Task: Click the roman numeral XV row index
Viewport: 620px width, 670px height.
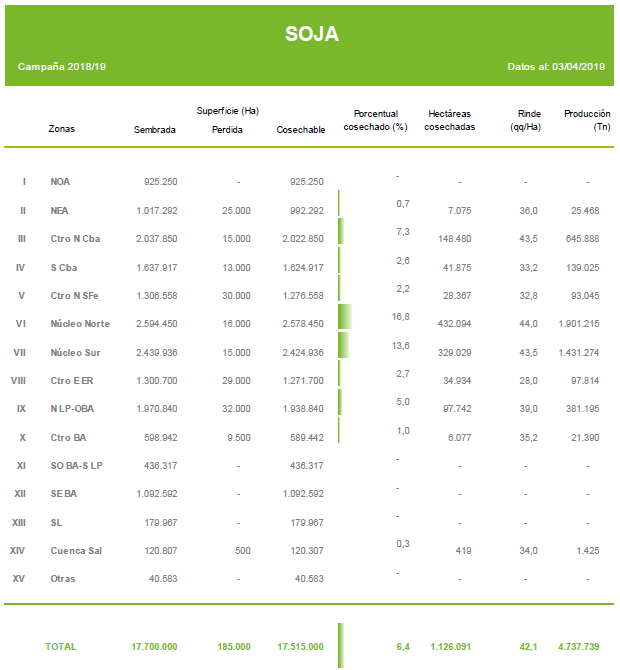Action: click(x=19, y=579)
